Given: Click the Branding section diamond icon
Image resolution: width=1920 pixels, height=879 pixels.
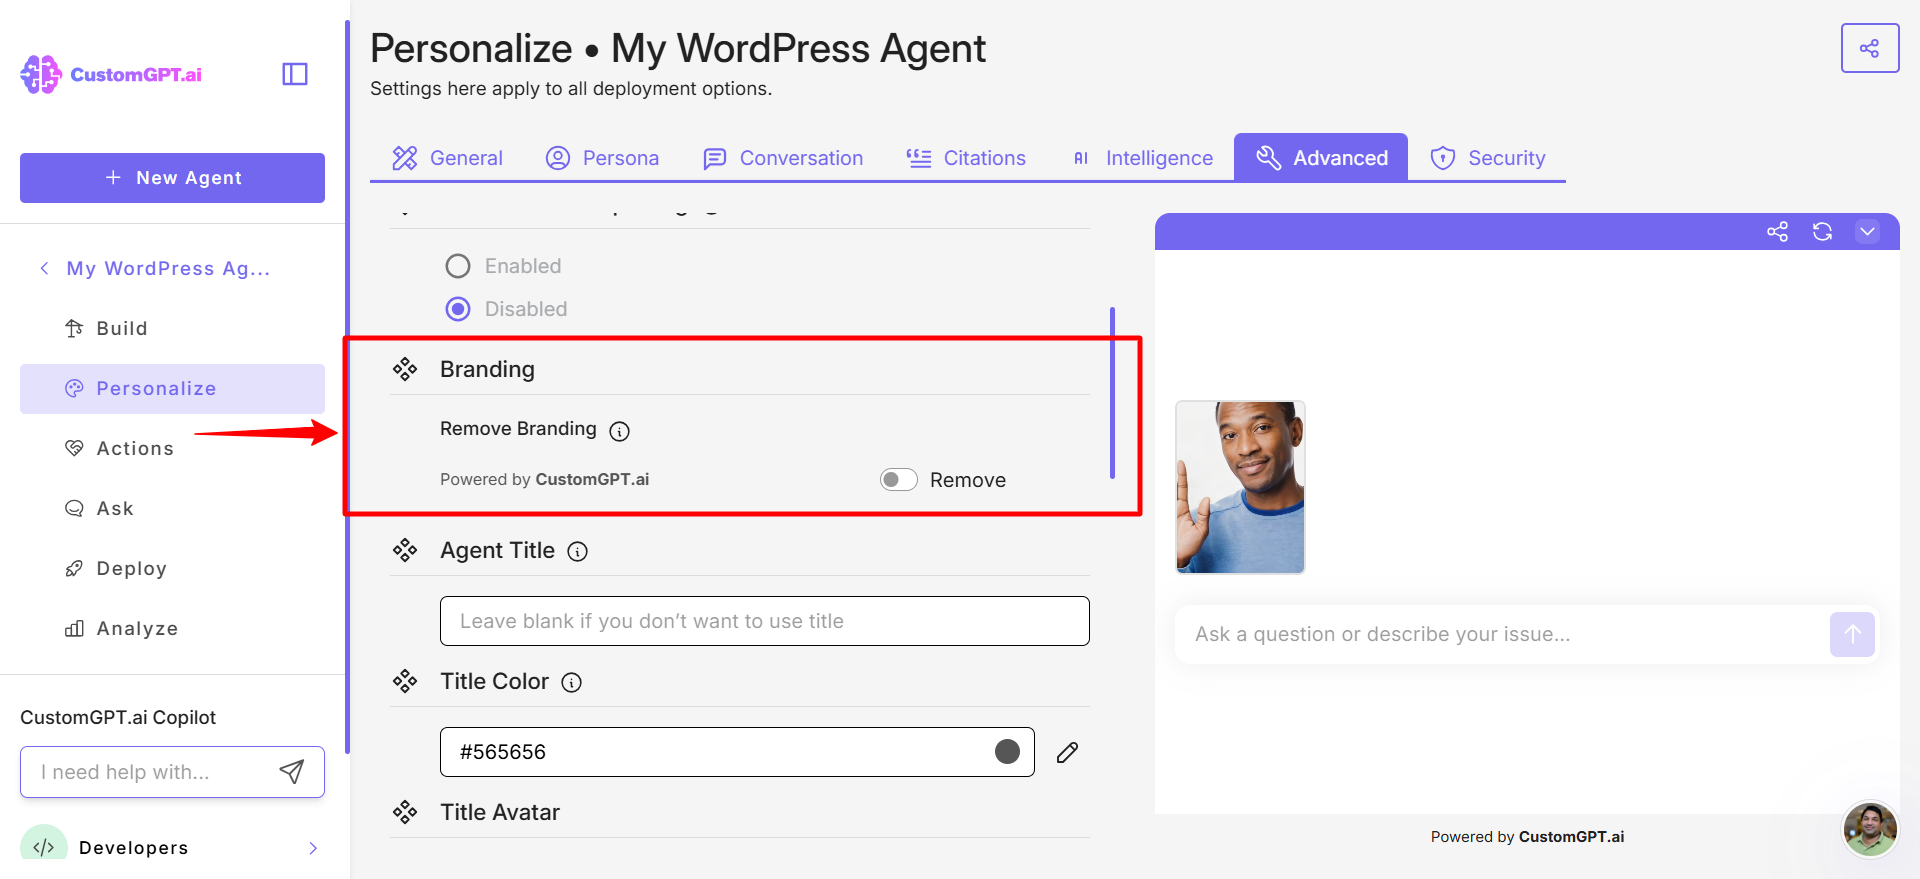Looking at the screenshot, I should coord(405,369).
